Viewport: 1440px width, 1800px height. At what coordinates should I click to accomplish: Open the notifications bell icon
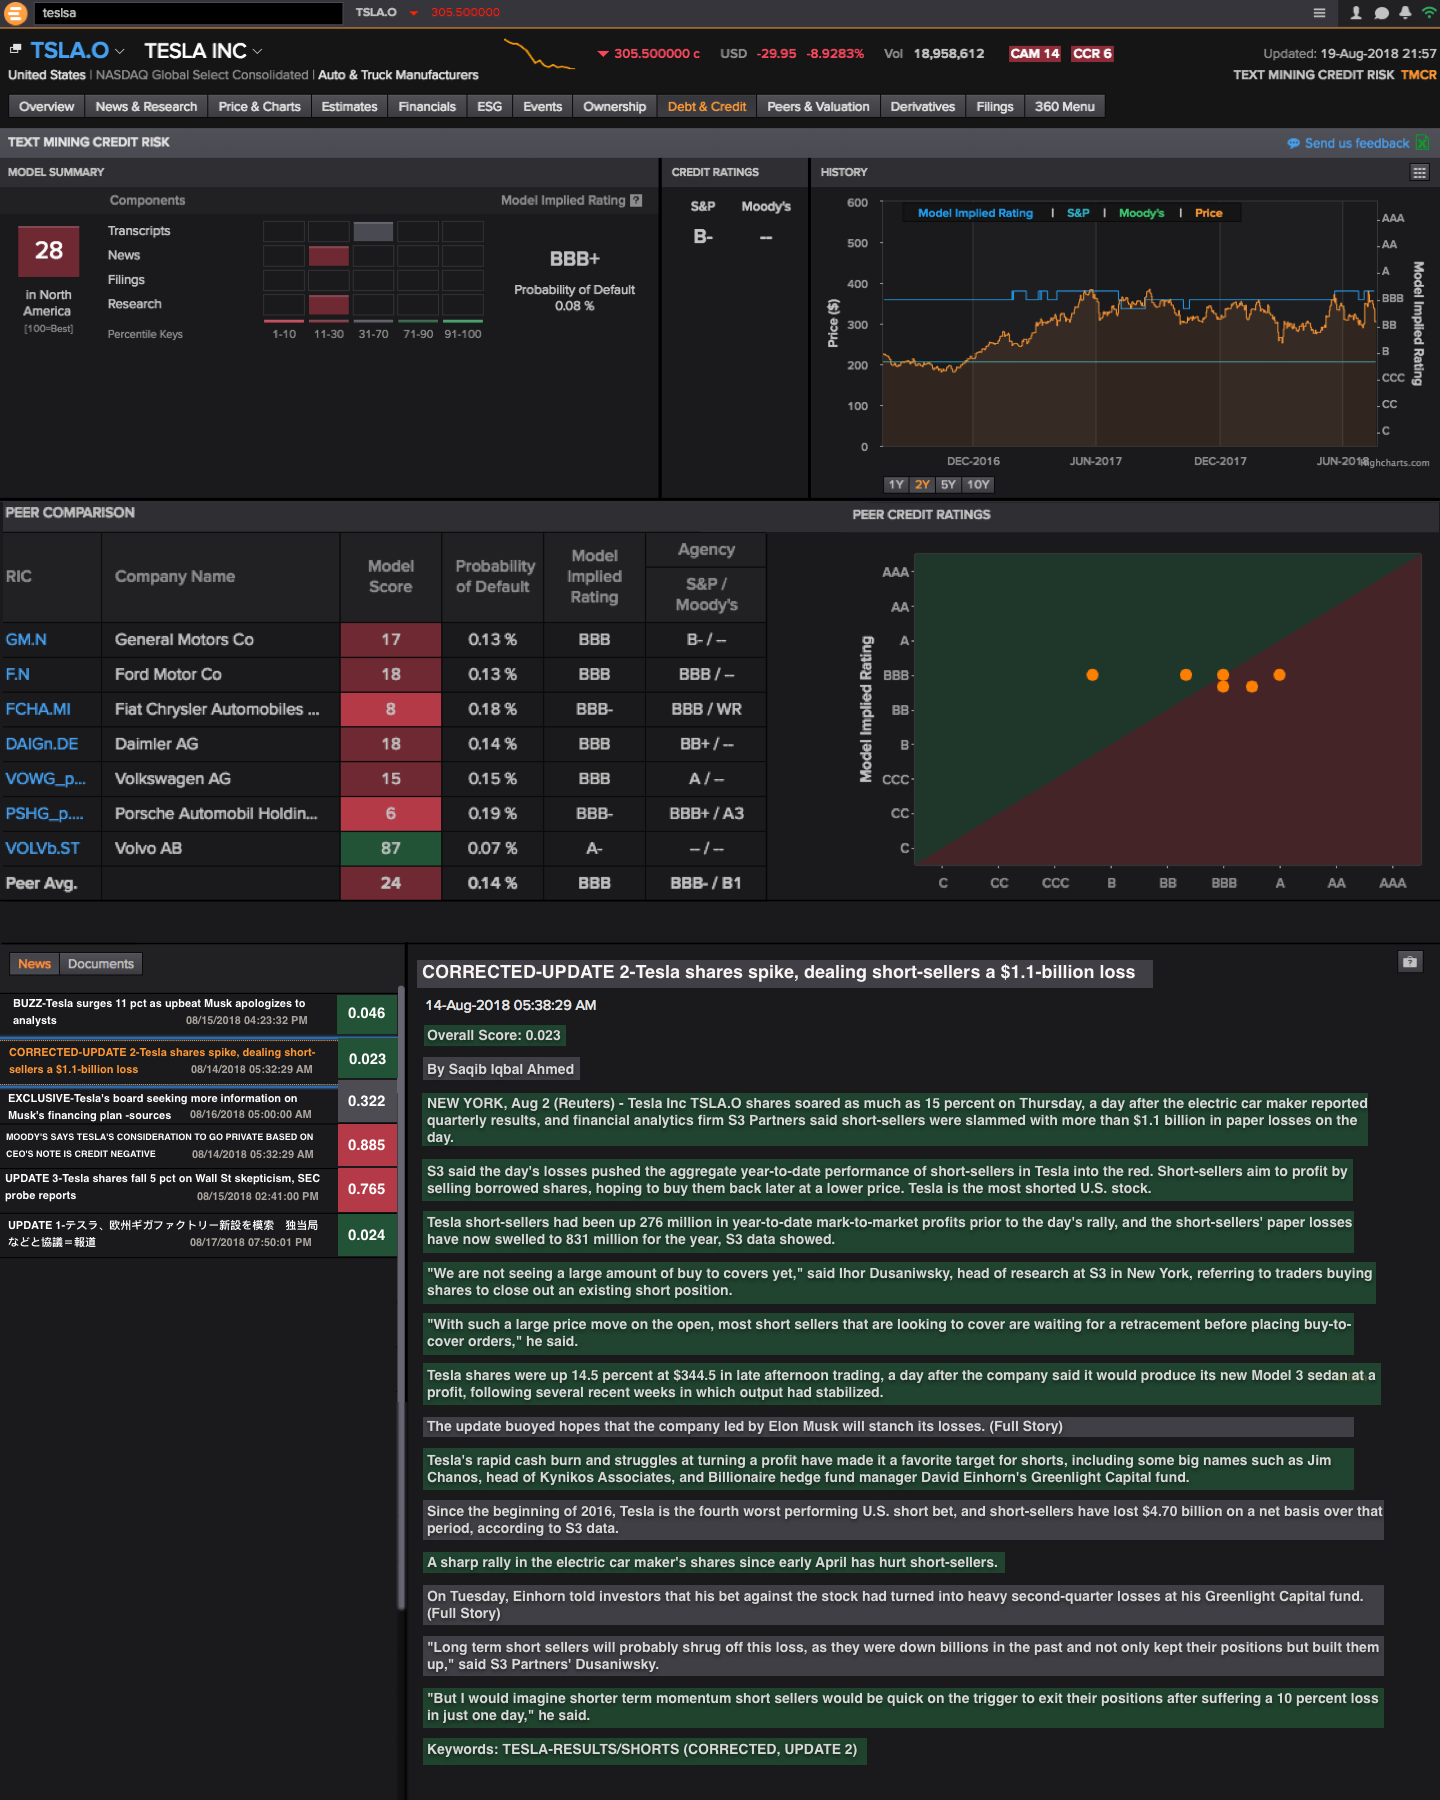point(1405,13)
